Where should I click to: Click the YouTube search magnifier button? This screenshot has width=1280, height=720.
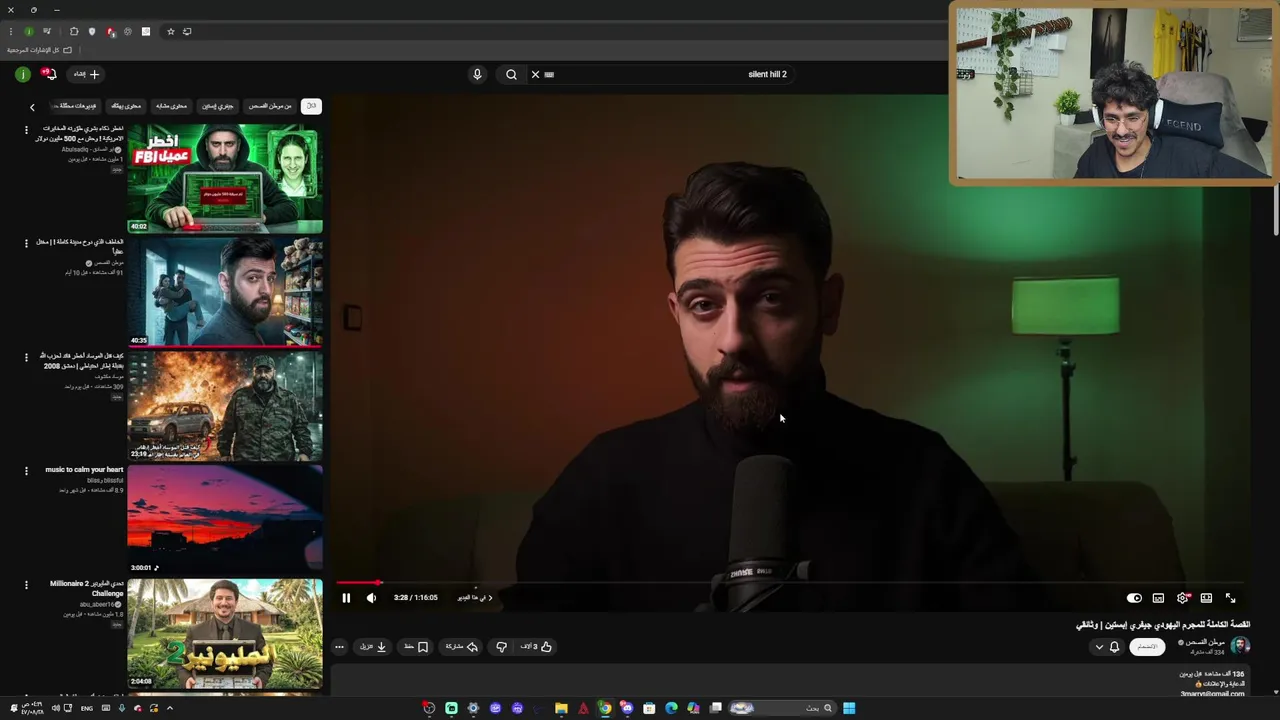pyautogui.click(x=511, y=74)
